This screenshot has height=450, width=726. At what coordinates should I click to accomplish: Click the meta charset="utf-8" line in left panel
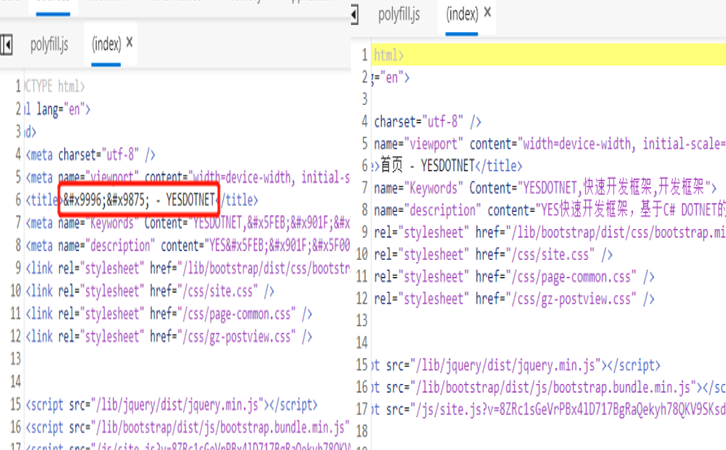[x=90, y=155]
